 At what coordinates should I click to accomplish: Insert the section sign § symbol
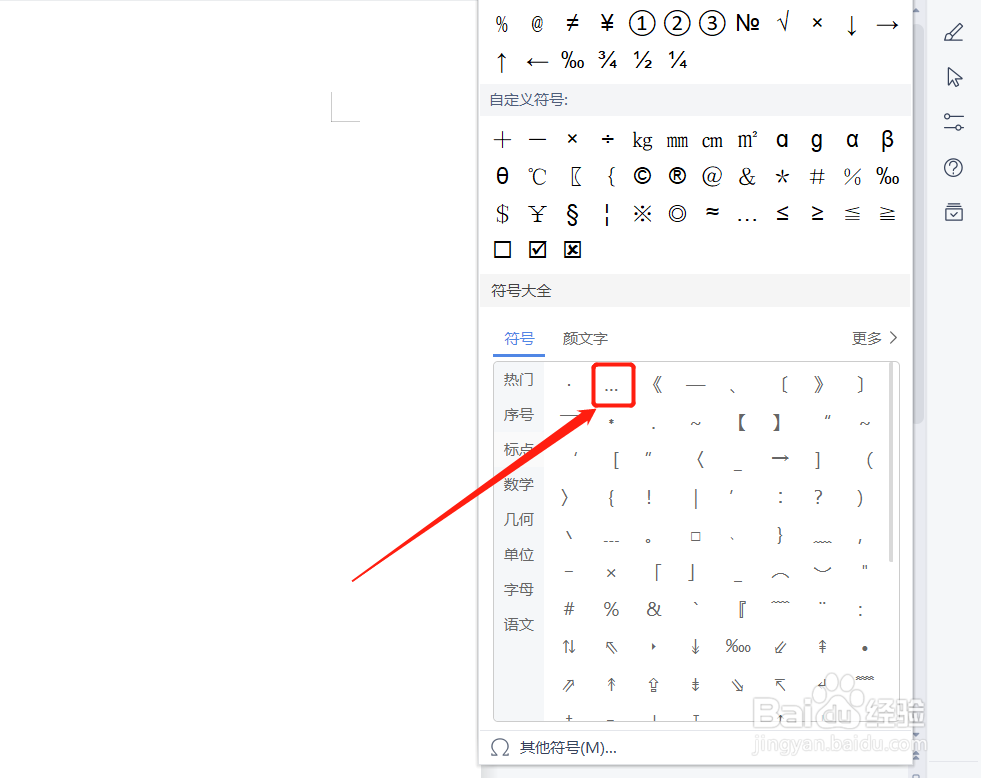coord(572,214)
